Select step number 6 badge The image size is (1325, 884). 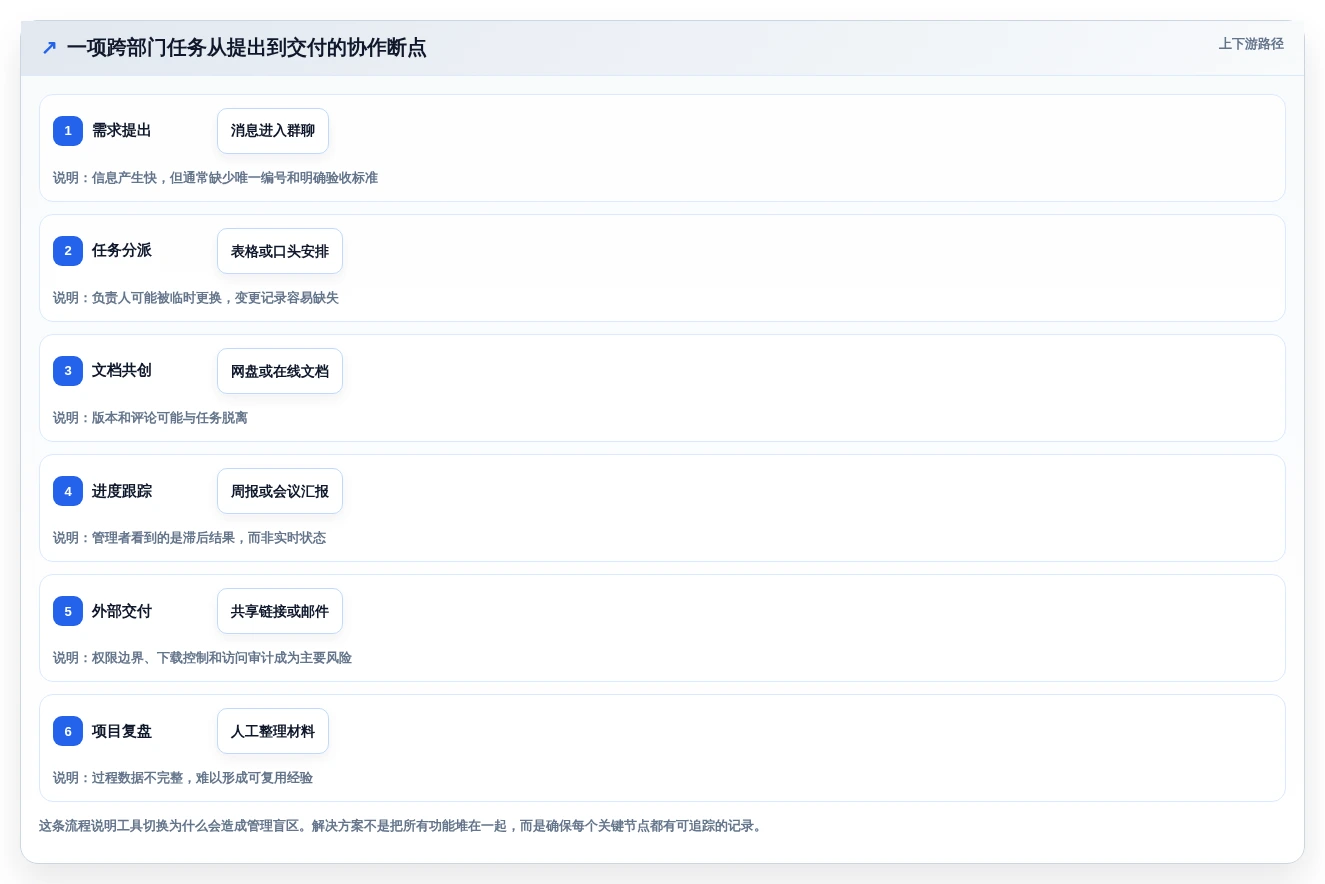68,731
